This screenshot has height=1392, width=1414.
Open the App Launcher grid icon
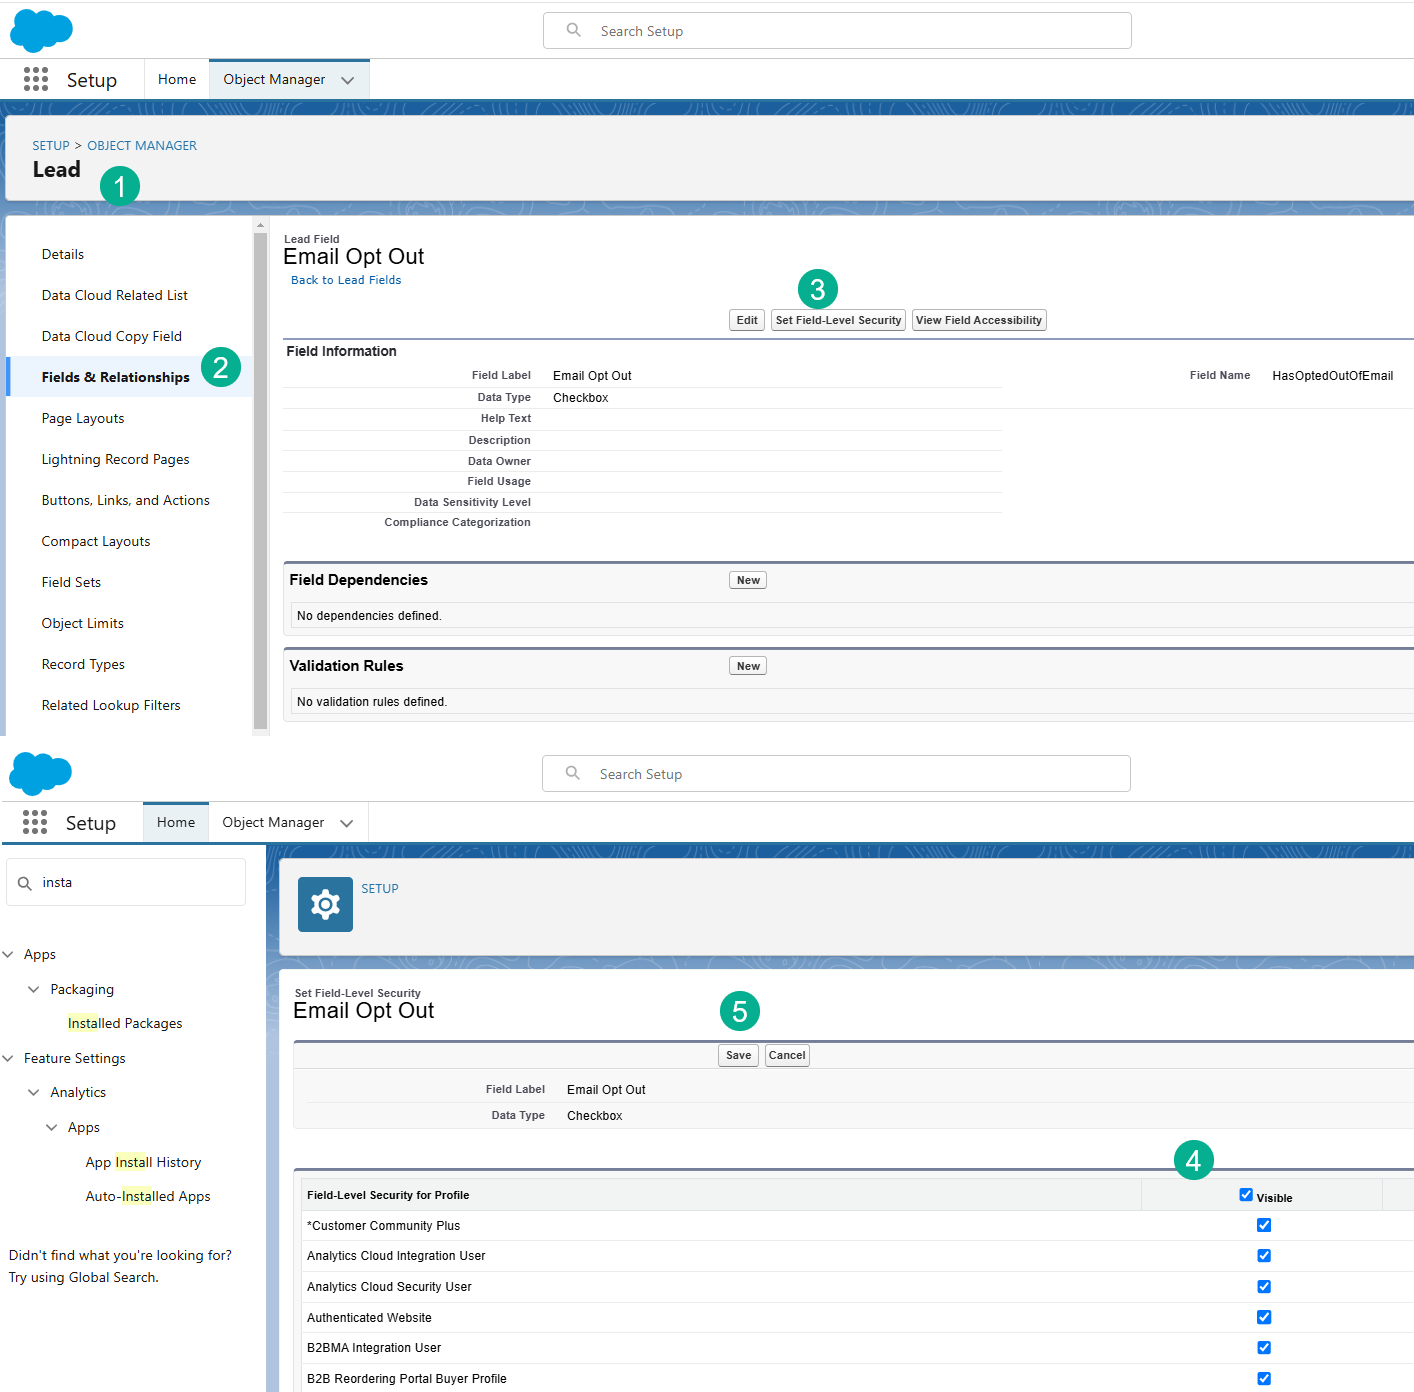tap(35, 79)
